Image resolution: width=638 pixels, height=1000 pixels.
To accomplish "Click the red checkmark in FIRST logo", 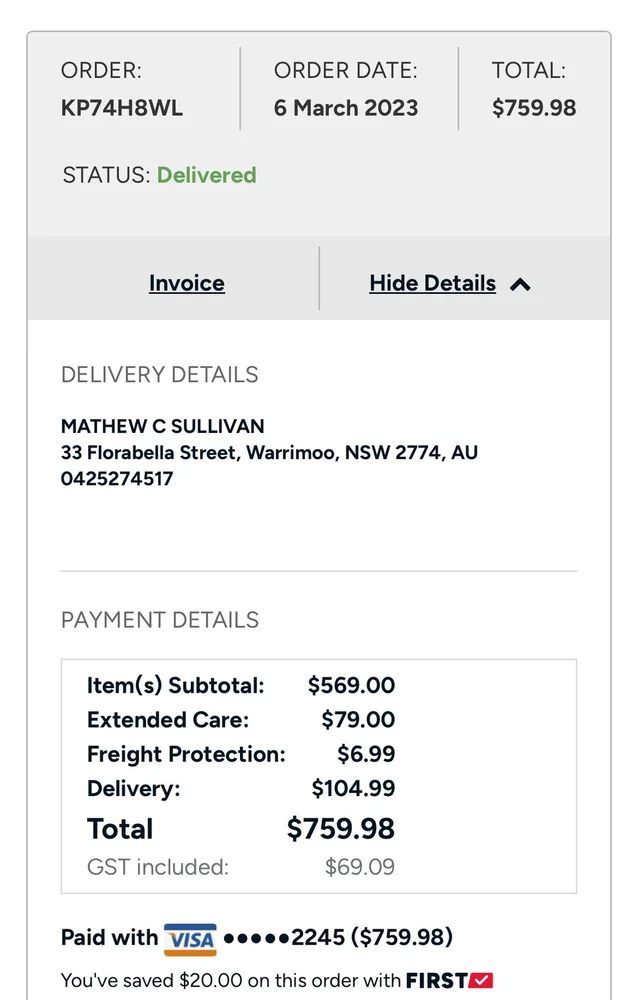I will [x=482, y=980].
